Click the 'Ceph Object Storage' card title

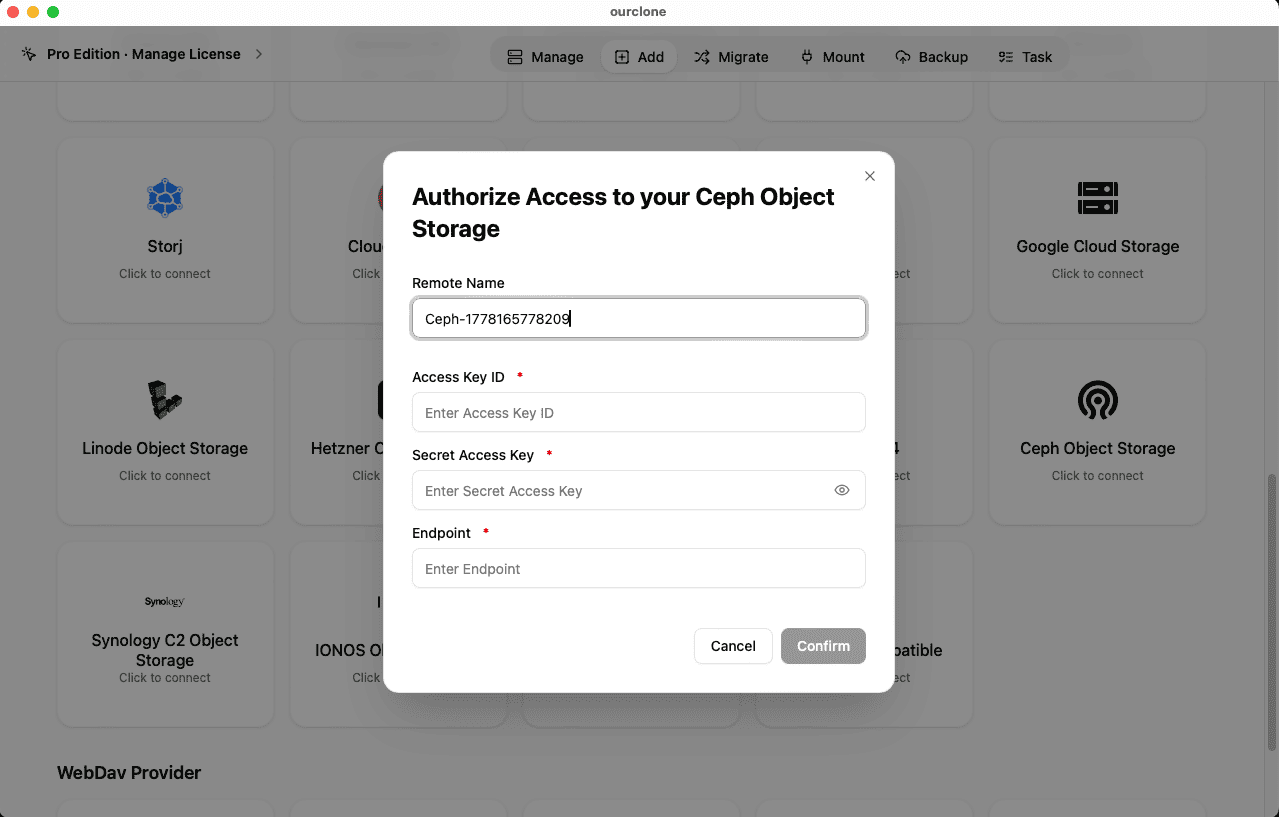(1097, 448)
